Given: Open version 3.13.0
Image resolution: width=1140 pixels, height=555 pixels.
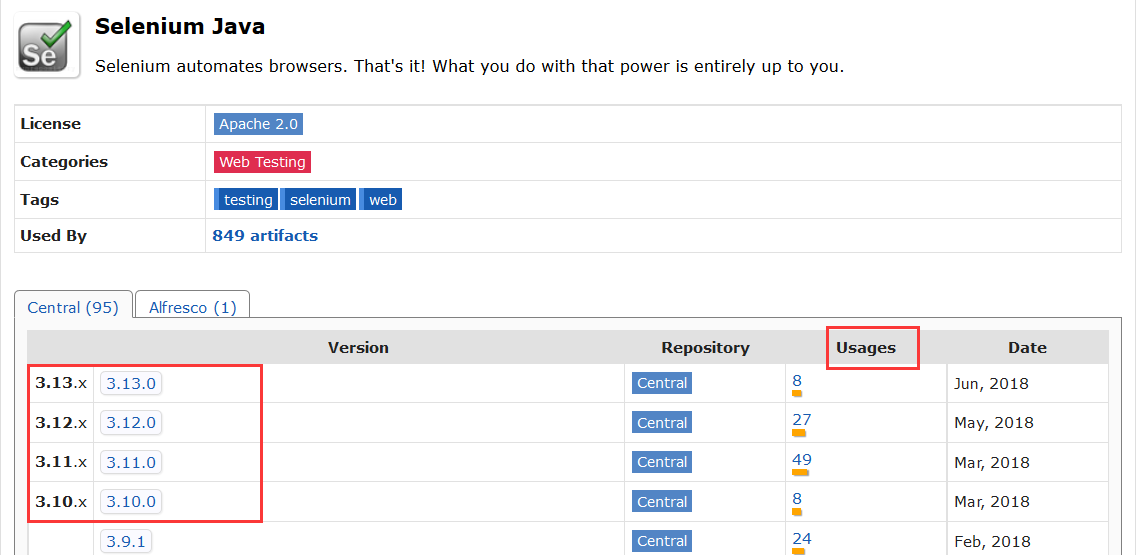Looking at the screenshot, I should pos(131,383).
